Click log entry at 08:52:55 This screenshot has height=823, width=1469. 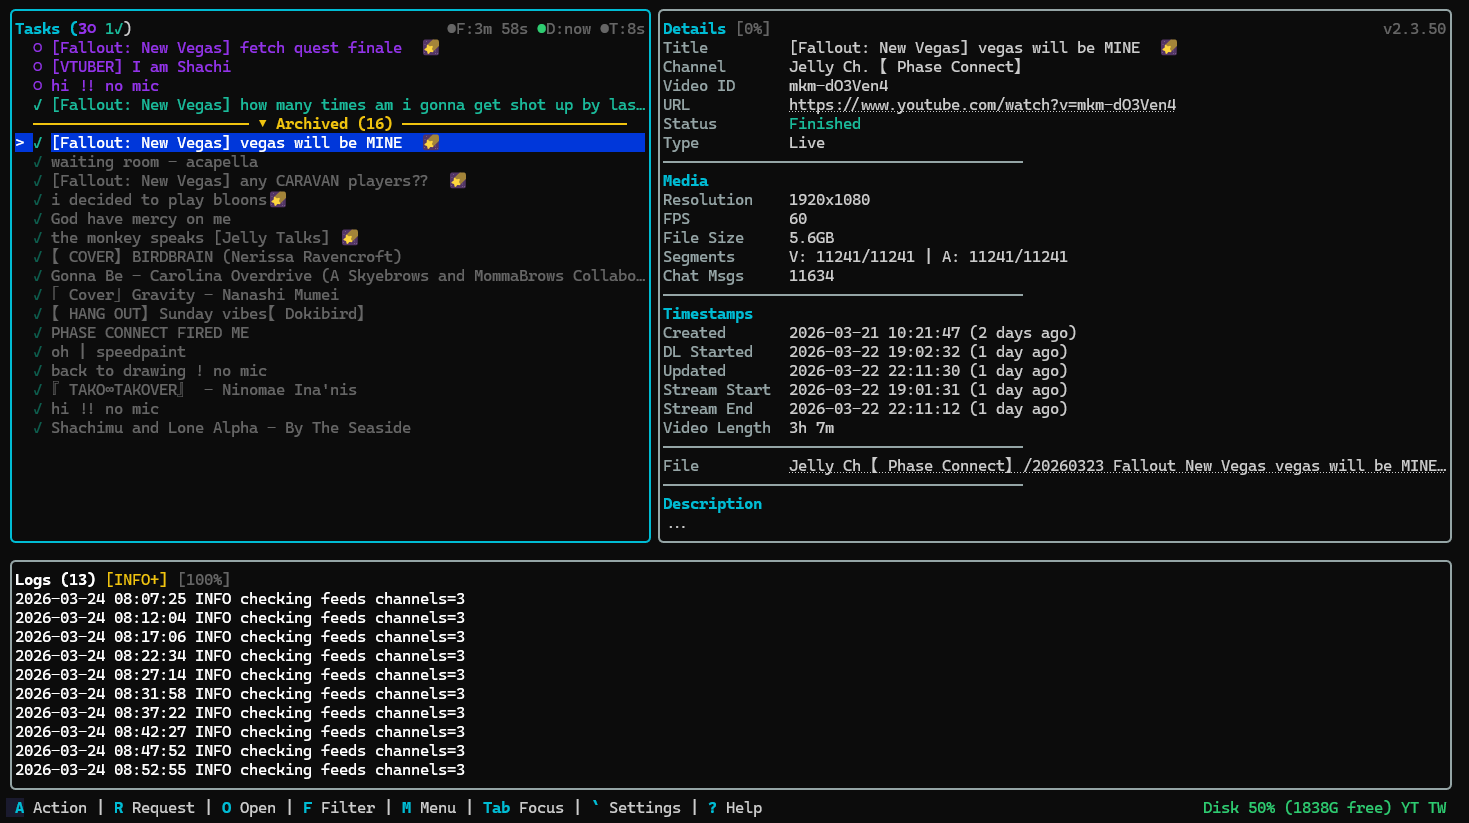point(240,770)
